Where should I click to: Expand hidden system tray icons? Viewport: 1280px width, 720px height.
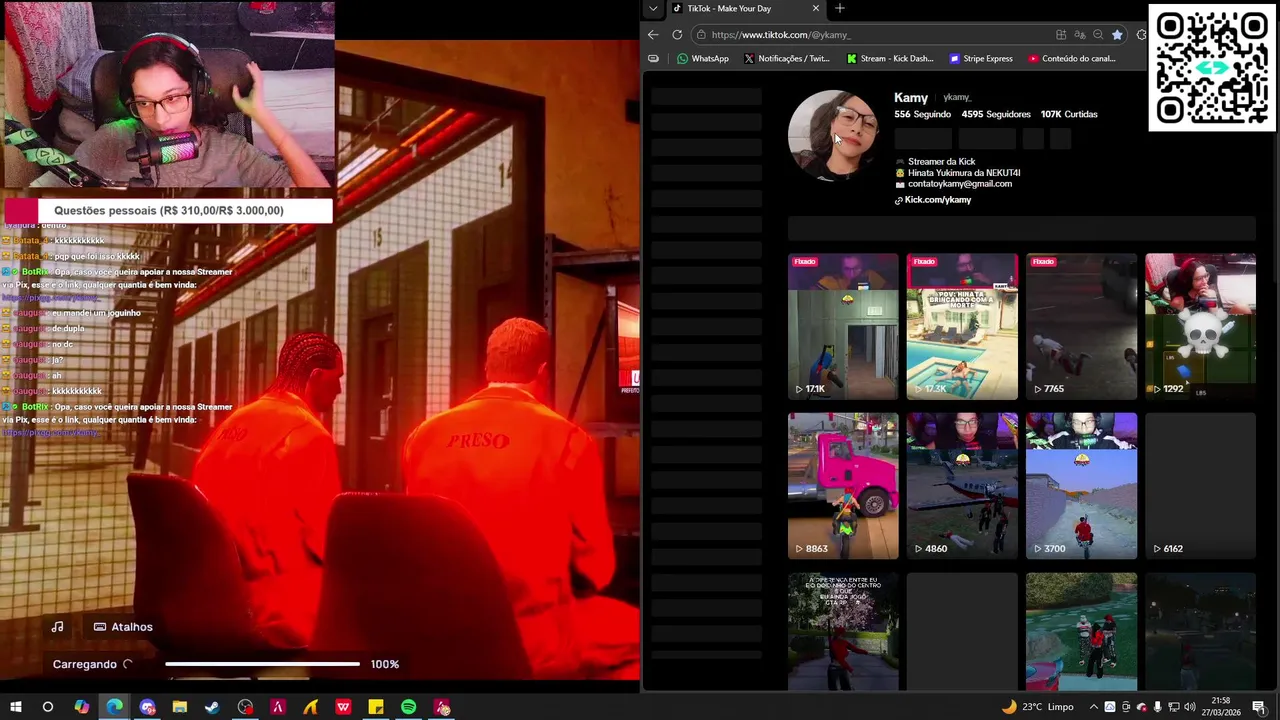1093,707
